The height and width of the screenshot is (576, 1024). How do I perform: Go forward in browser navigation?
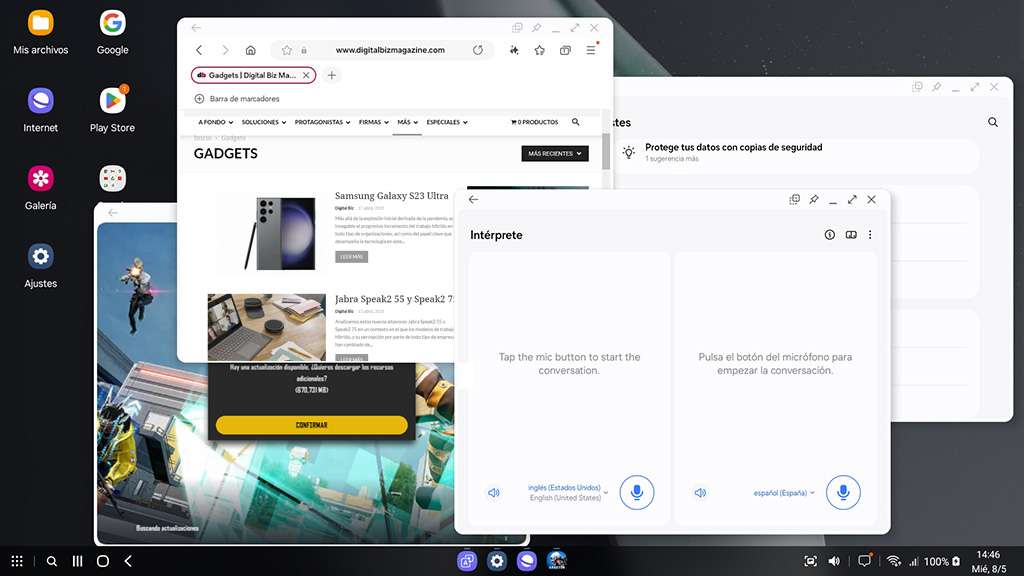[x=225, y=50]
